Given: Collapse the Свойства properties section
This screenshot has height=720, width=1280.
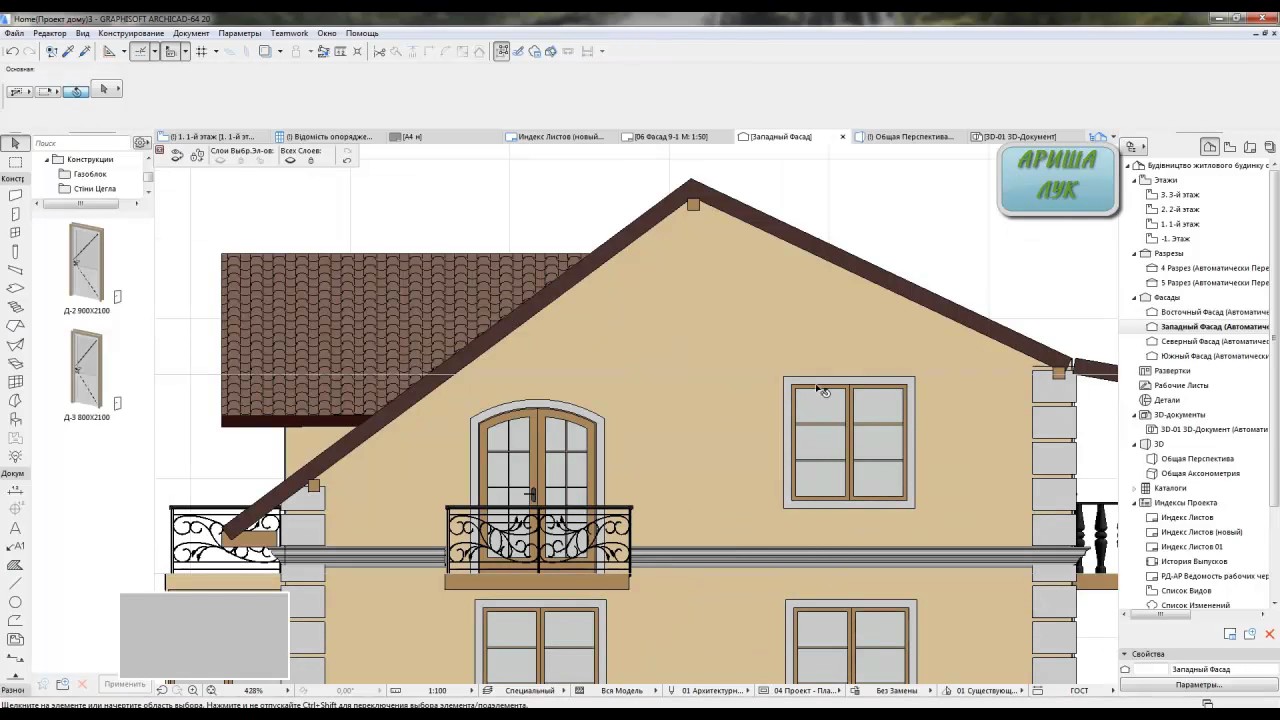Looking at the screenshot, I should pyautogui.click(x=1124, y=654).
